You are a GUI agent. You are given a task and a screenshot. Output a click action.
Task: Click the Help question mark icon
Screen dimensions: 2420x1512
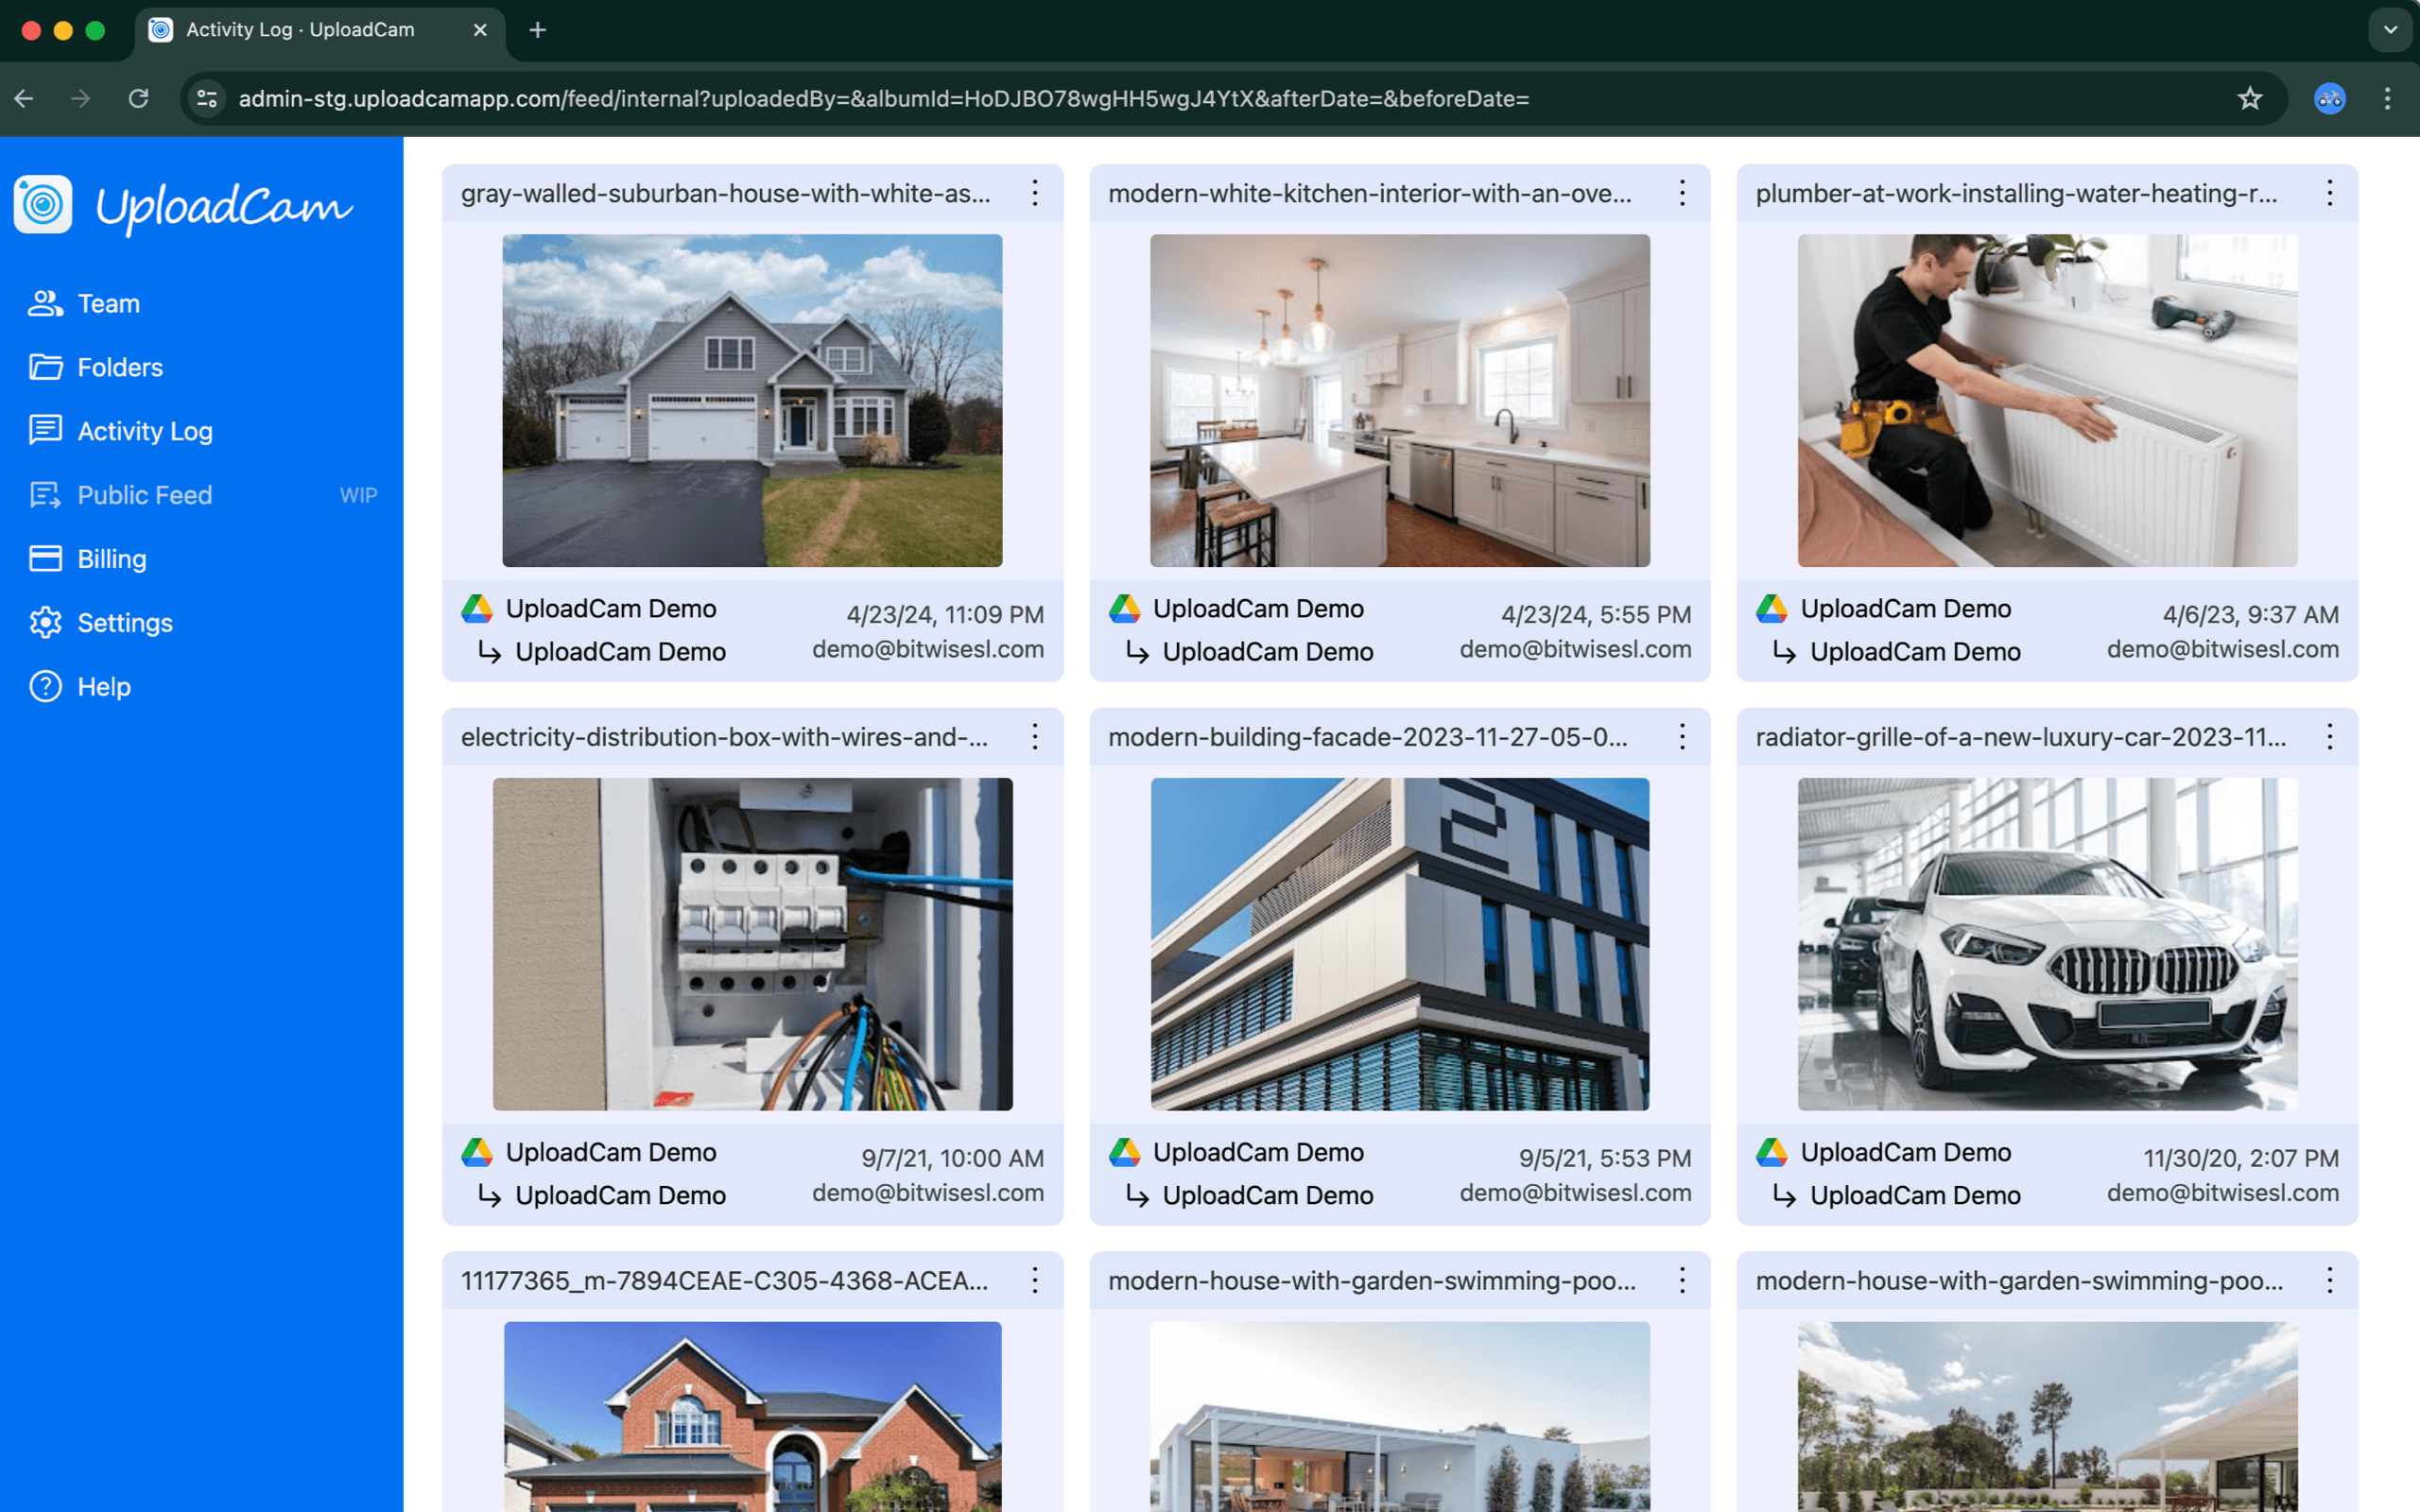click(45, 686)
